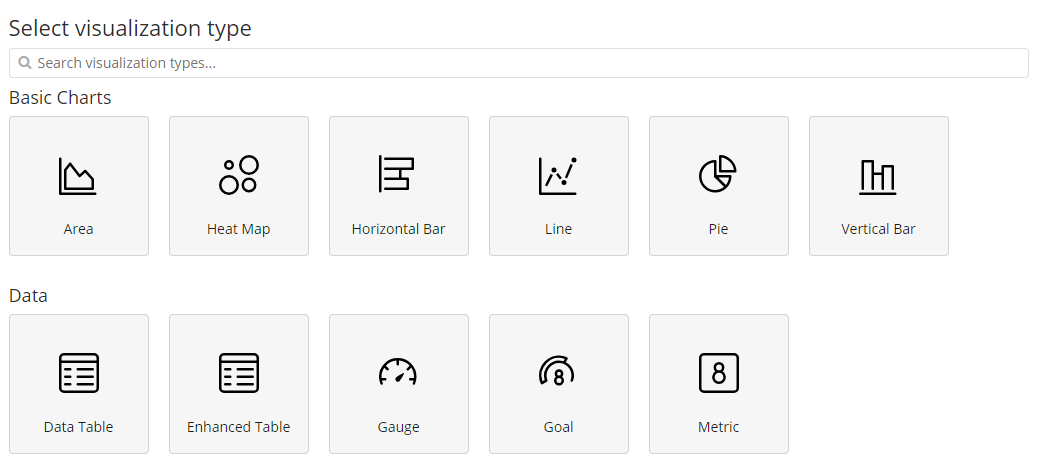Choose the Pie chart icon
Screen dimensions: 1042x470
click(718, 174)
